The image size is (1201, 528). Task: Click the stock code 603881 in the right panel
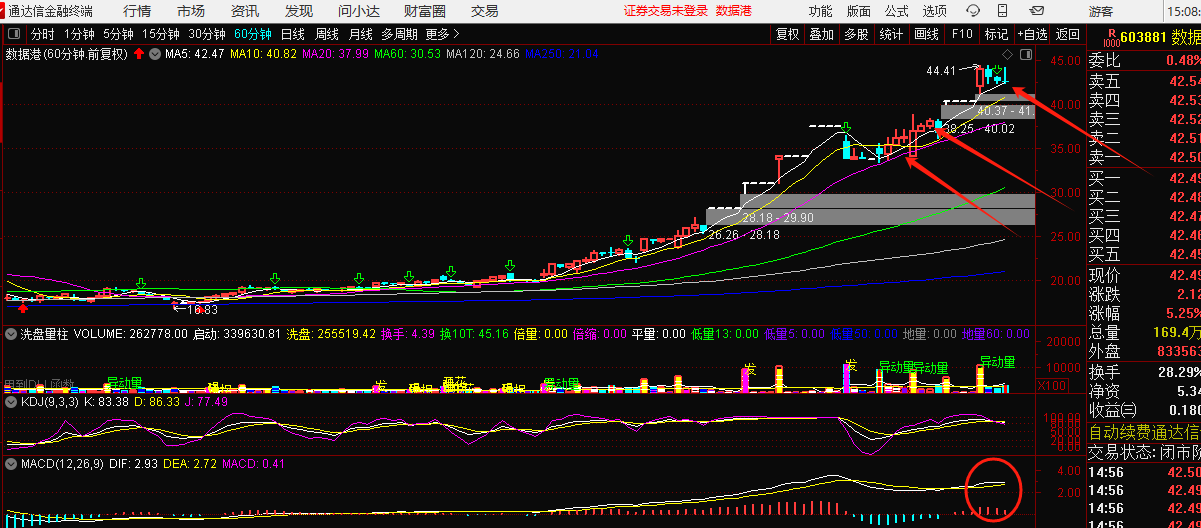[x=1145, y=38]
